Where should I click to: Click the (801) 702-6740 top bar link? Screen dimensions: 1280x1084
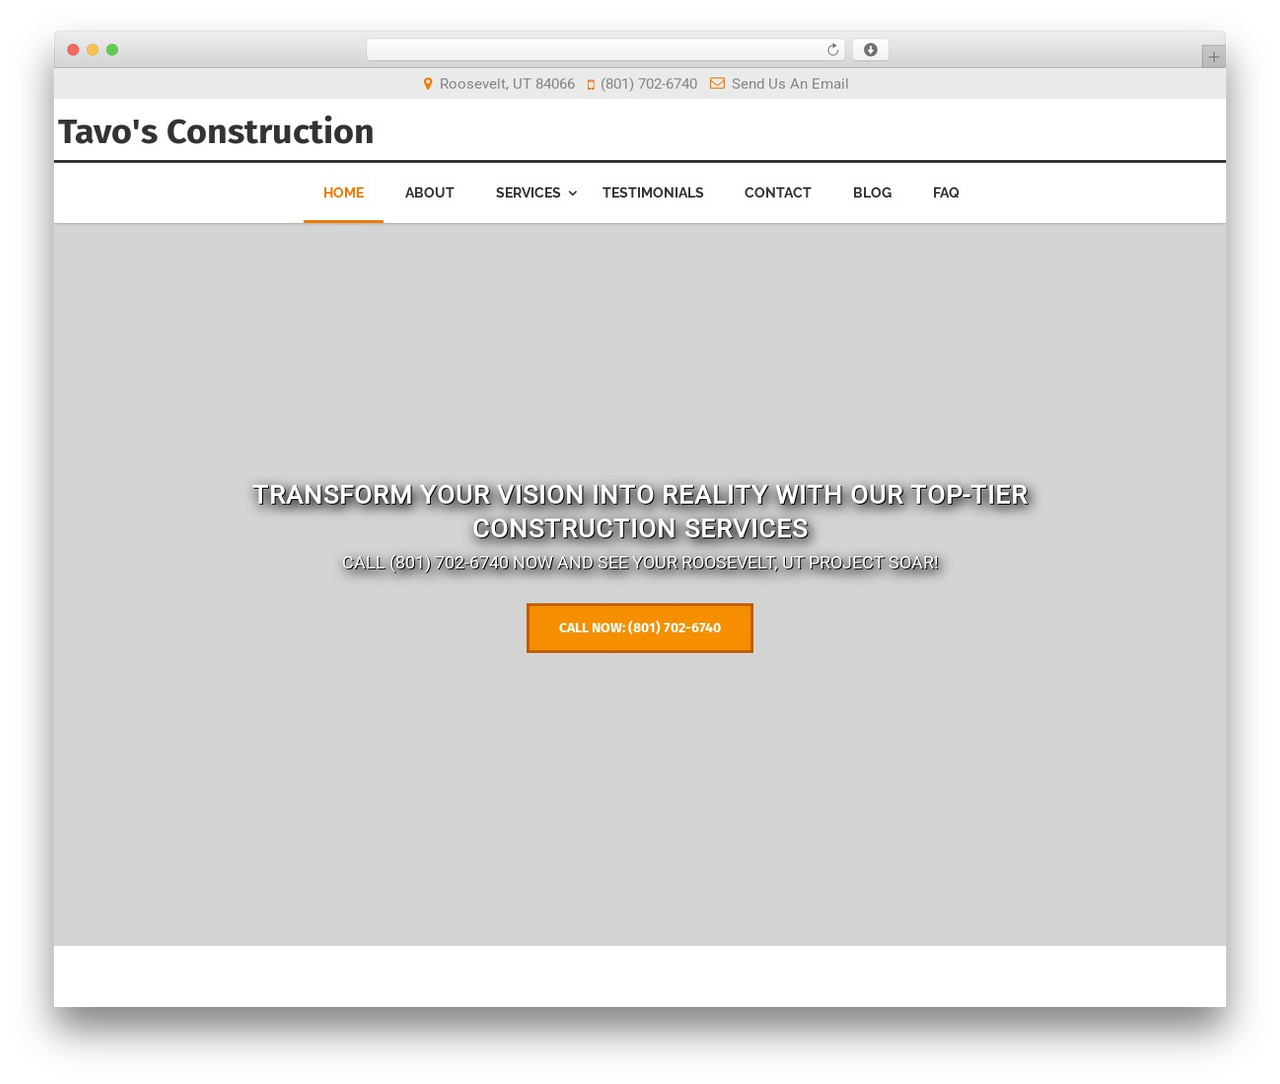(649, 84)
